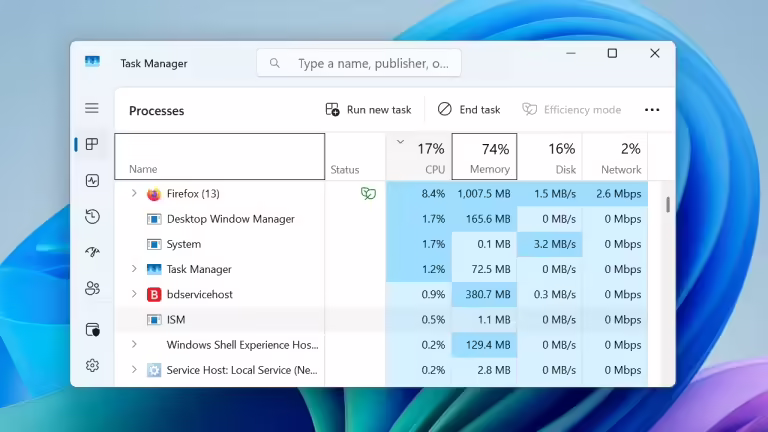Viewport: 768px width, 432px height.
Task: Maximize the Task Manager window
Action: [x=612, y=53]
